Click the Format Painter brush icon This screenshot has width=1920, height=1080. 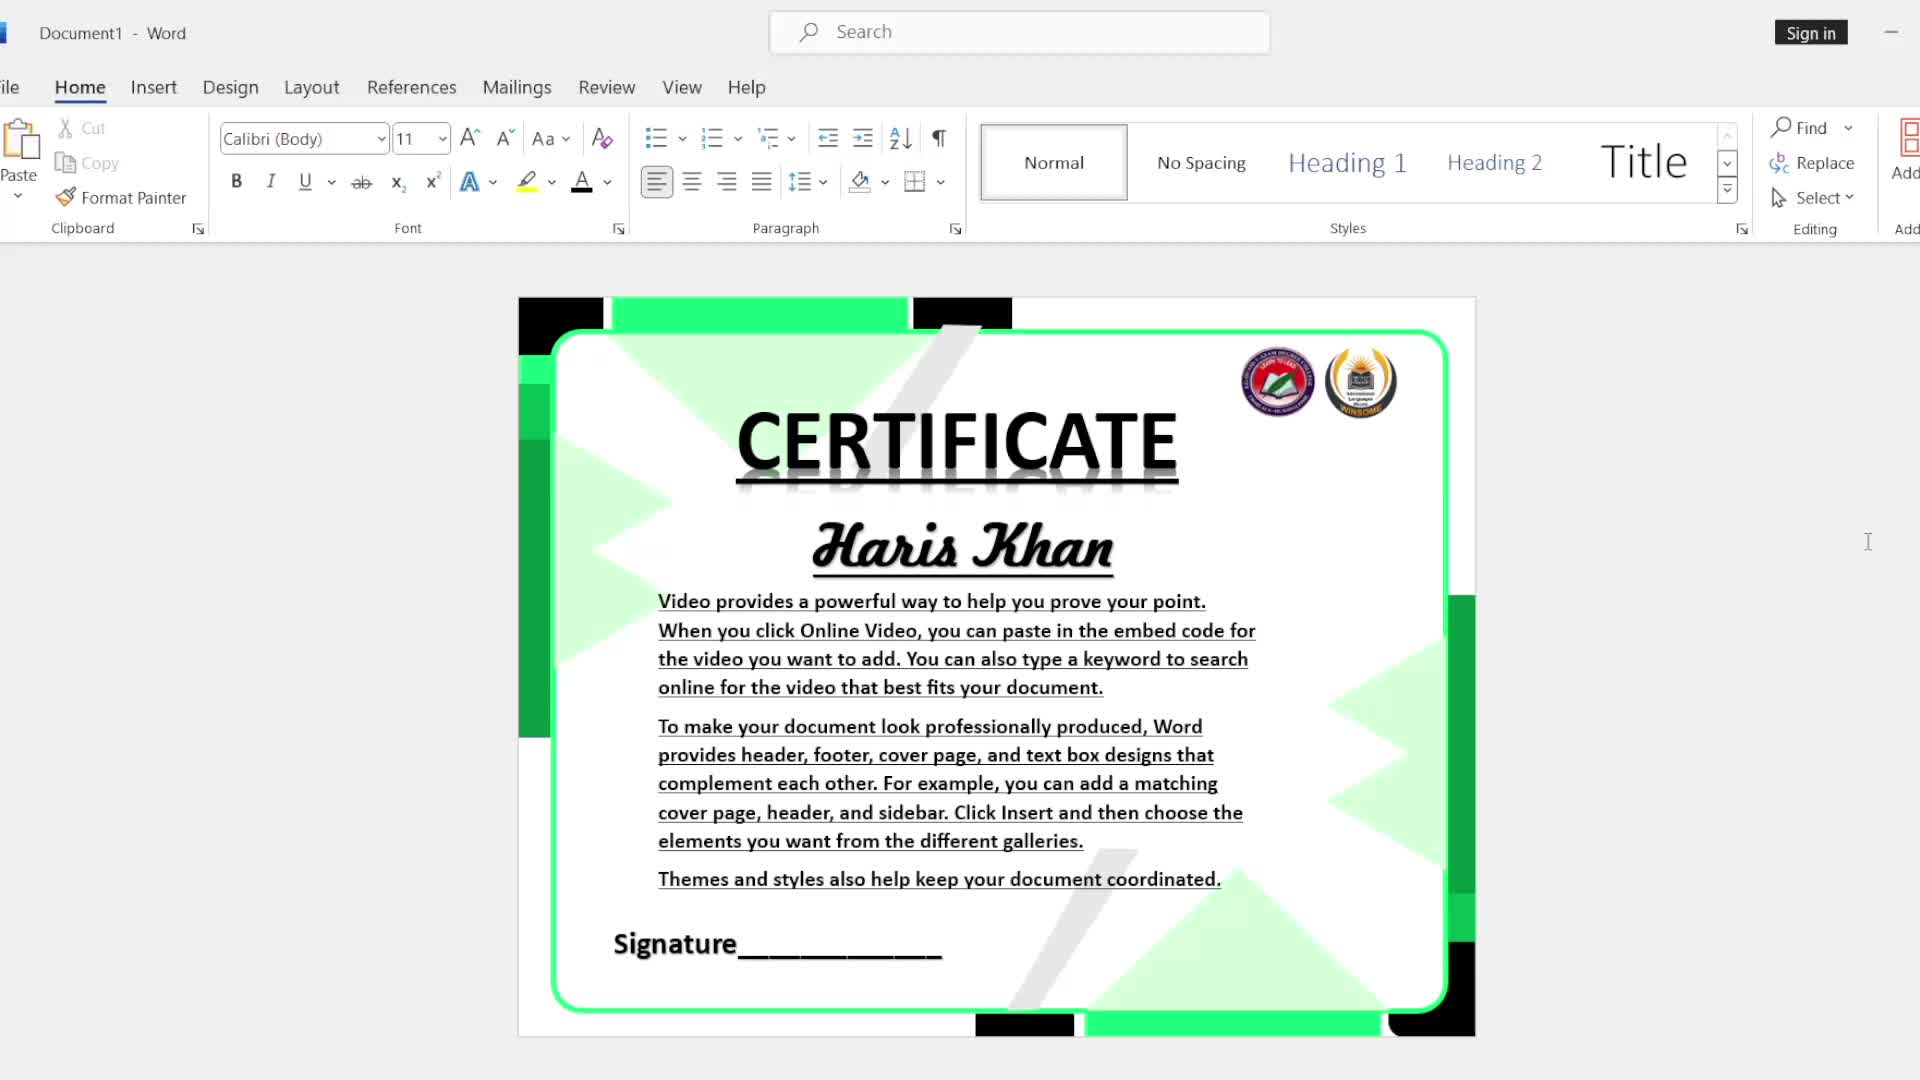pyautogui.click(x=66, y=197)
